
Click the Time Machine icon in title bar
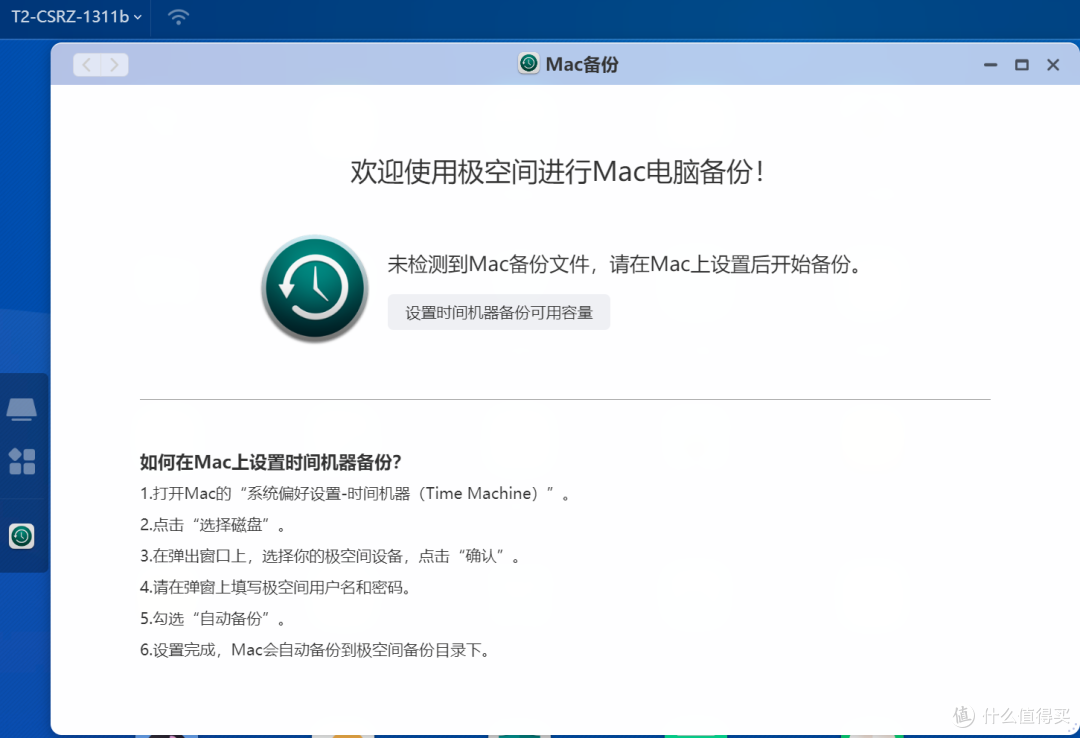coord(528,63)
